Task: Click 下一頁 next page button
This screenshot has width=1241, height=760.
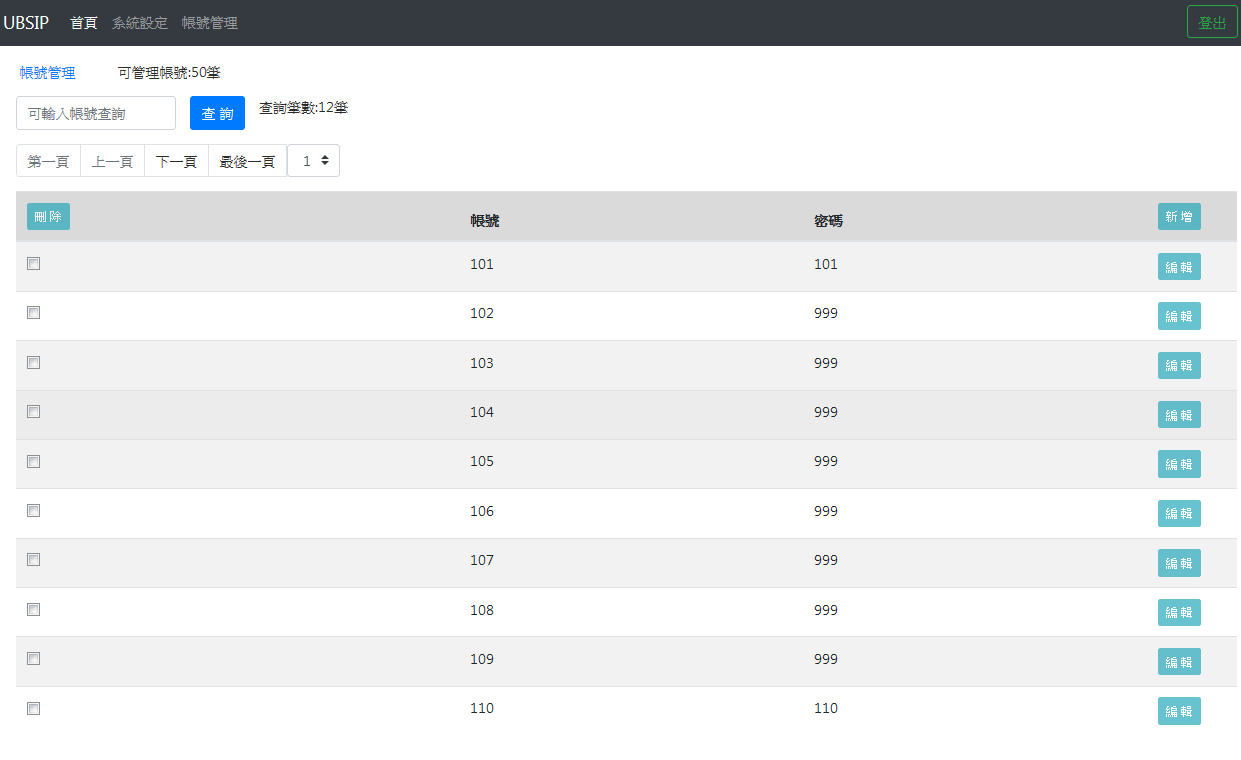Action: click(176, 161)
